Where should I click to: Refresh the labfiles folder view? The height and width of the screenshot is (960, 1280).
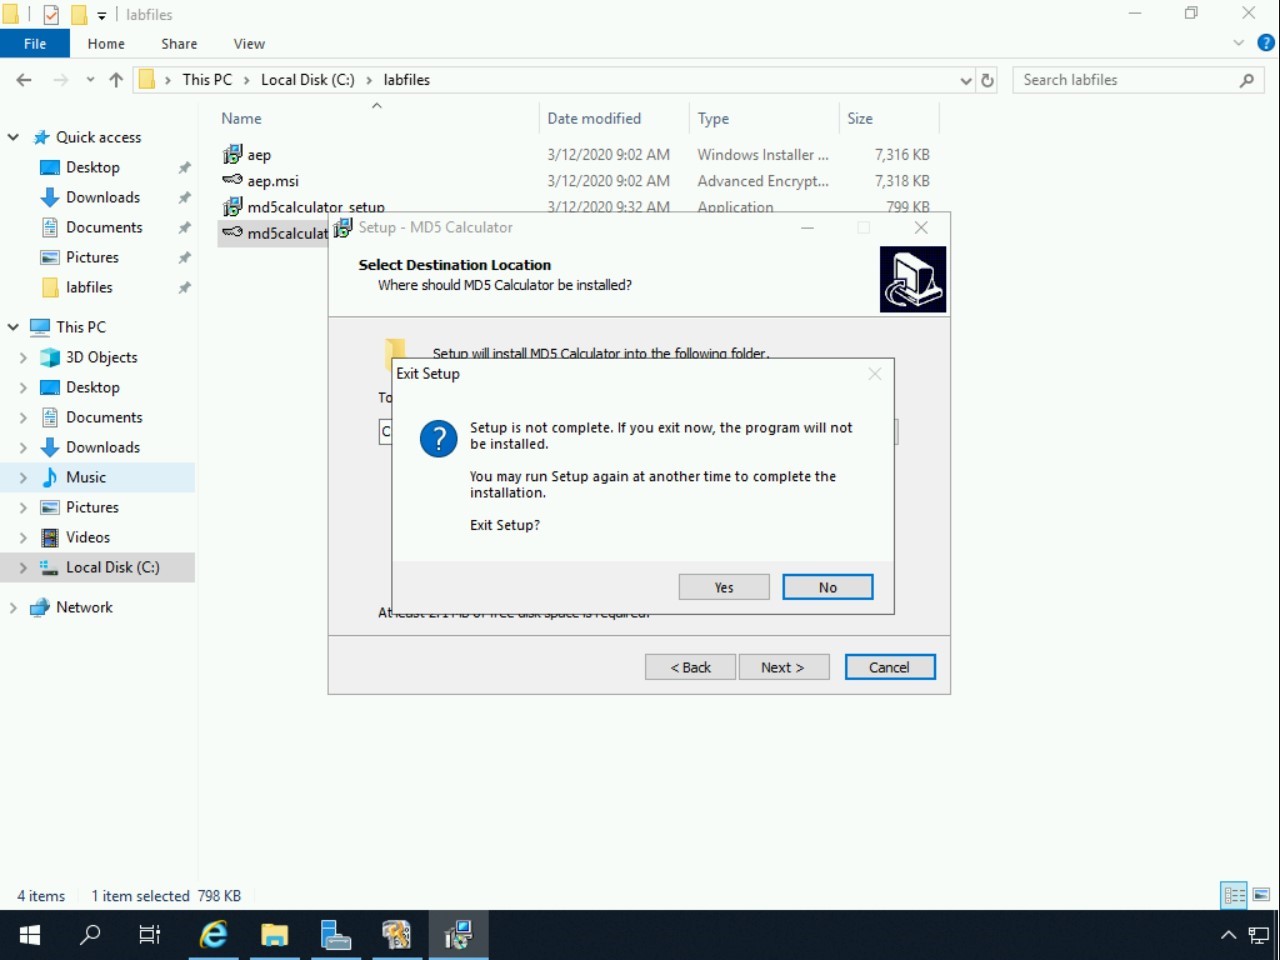click(x=988, y=80)
